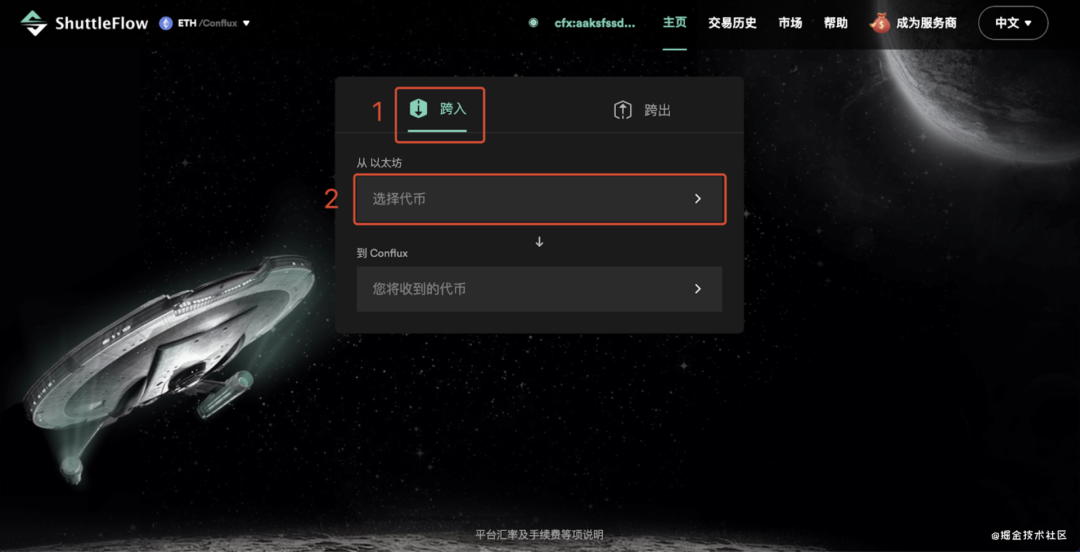1080x552 pixels.
Task: Open the 市场 menu item
Action: point(790,23)
